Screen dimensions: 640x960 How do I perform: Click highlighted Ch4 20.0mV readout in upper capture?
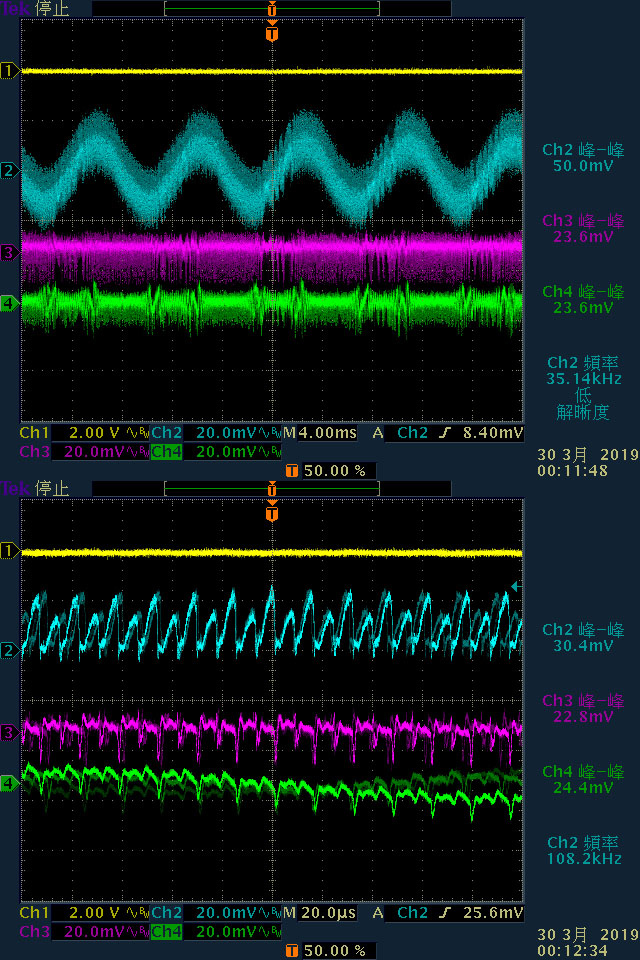point(216,452)
